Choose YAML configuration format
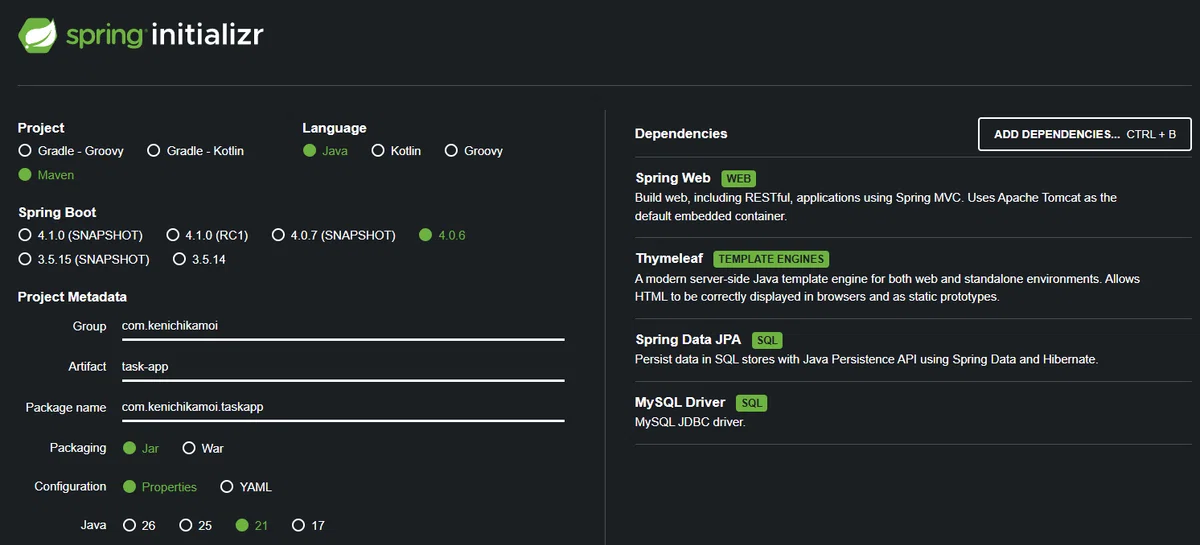The width and height of the screenshot is (1200, 545). point(246,487)
